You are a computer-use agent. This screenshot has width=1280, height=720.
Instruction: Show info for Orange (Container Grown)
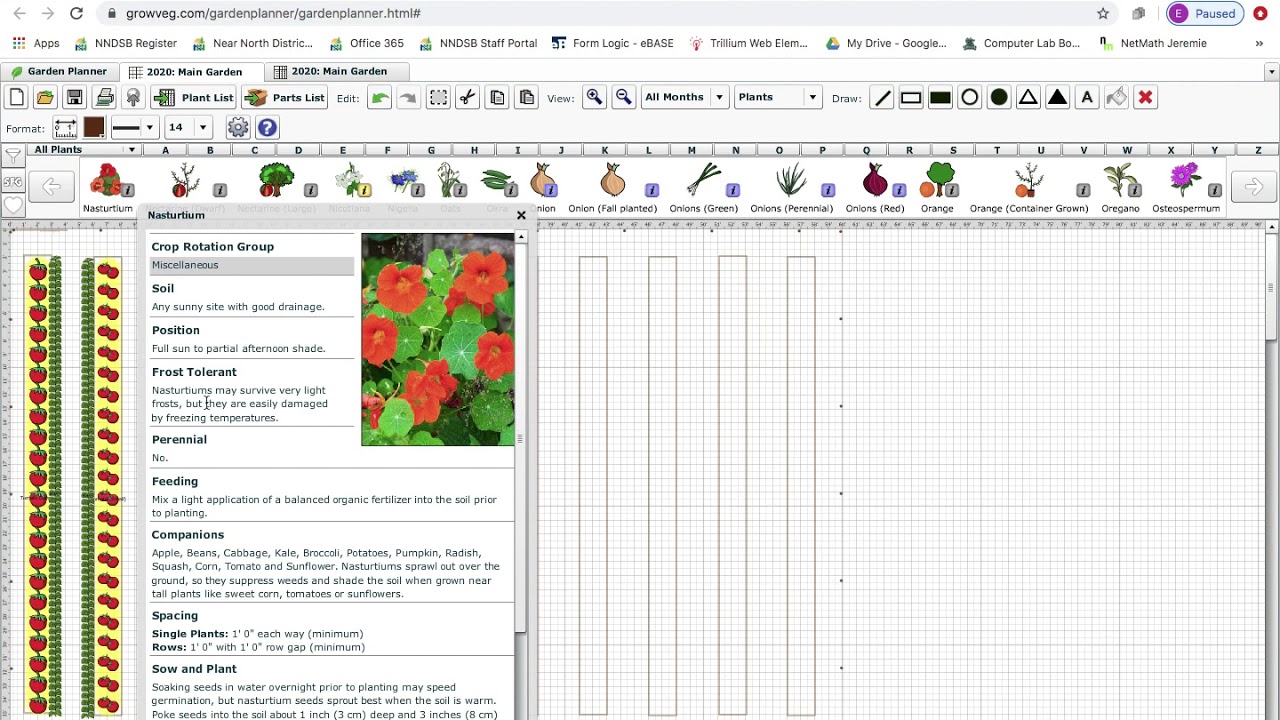pos(1083,190)
